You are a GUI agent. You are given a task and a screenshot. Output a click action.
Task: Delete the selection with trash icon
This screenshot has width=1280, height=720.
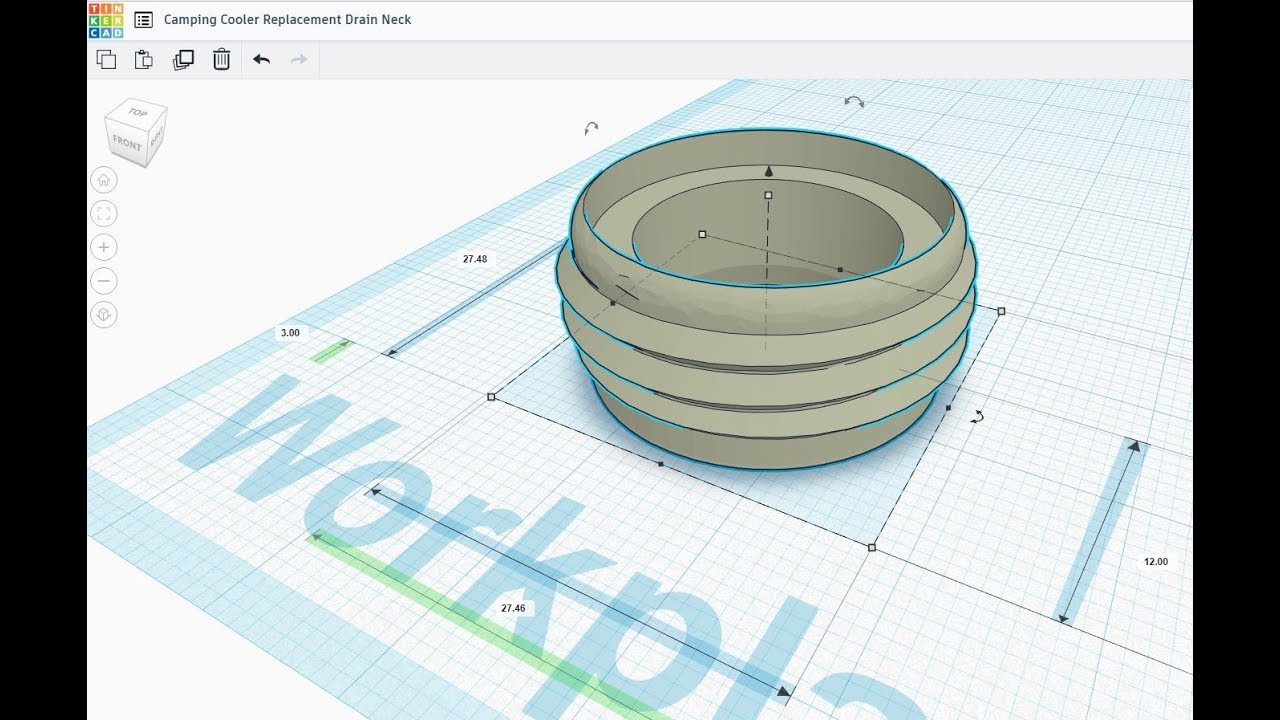tap(222, 59)
